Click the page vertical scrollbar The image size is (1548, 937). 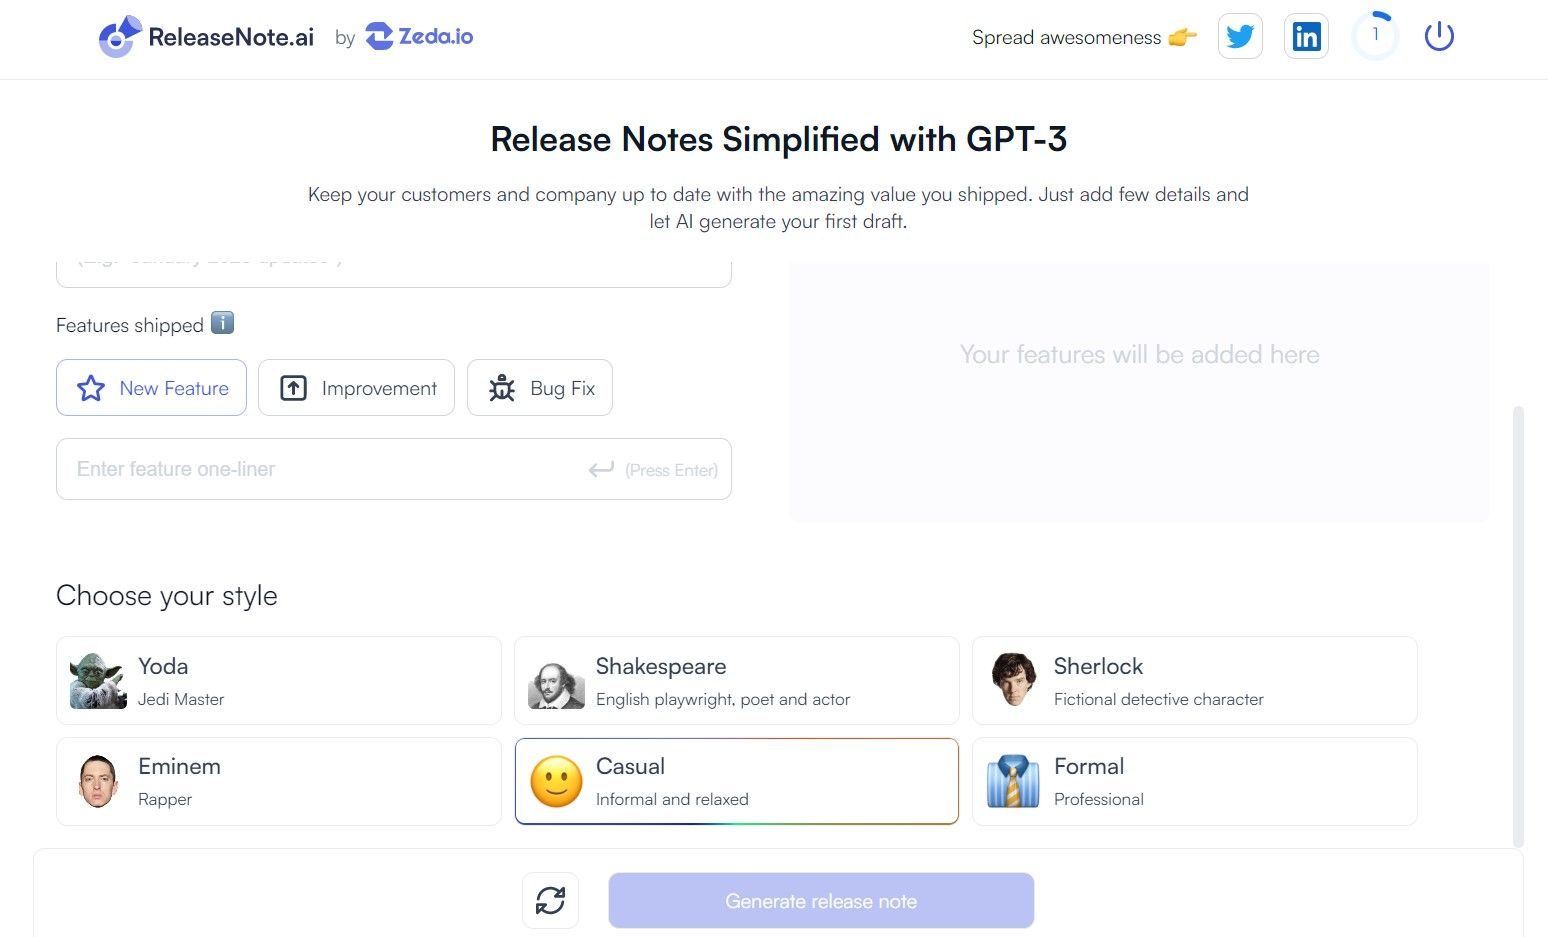[1518, 626]
